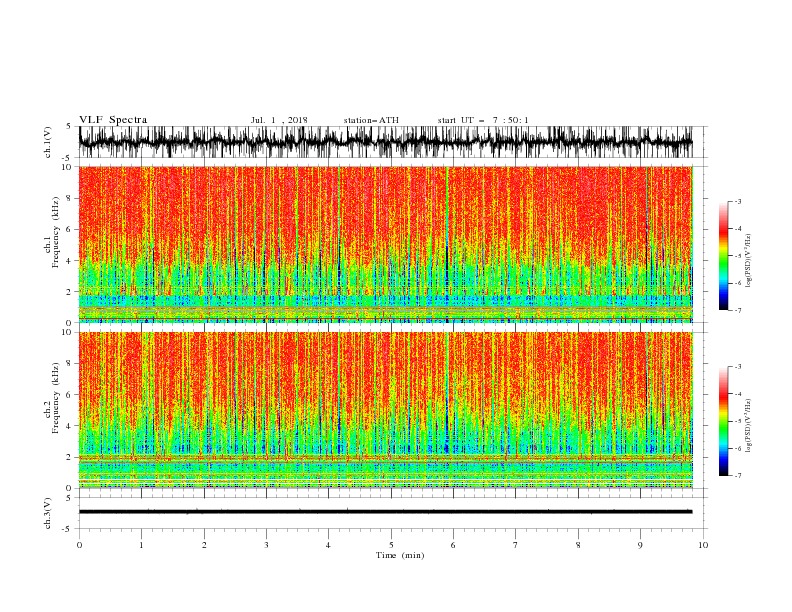Click the 'start UT = 7:50:1' label
The width and height of the screenshot is (792, 612).
(x=483, y=120)
